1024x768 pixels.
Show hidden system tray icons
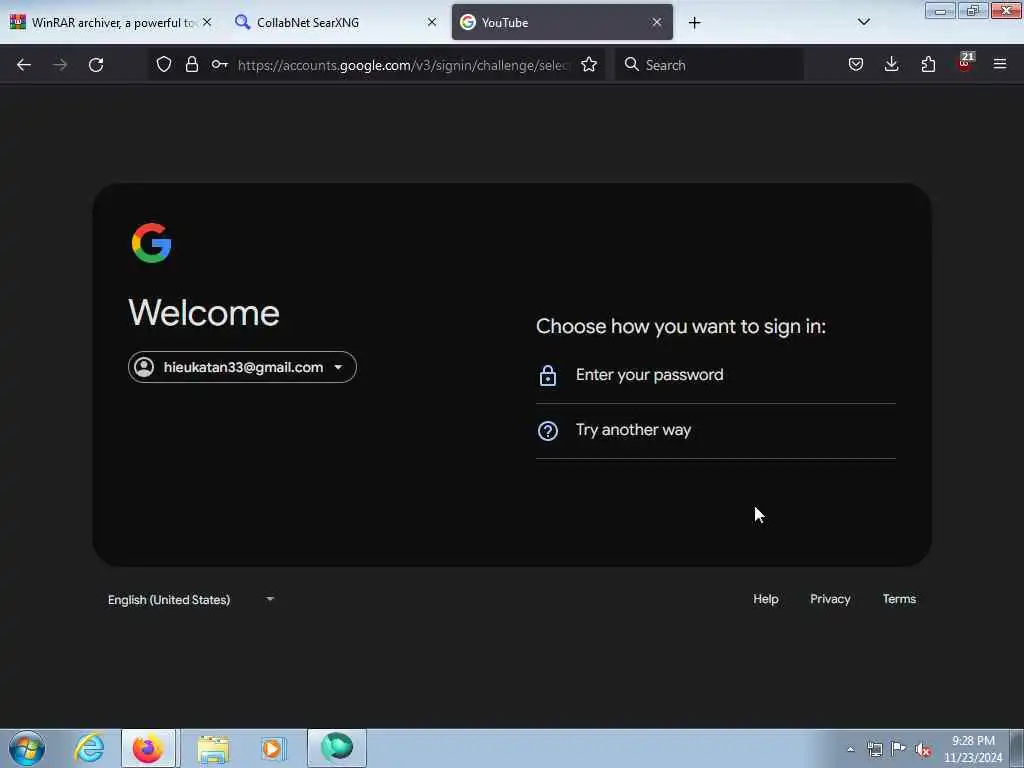point(850,750)
